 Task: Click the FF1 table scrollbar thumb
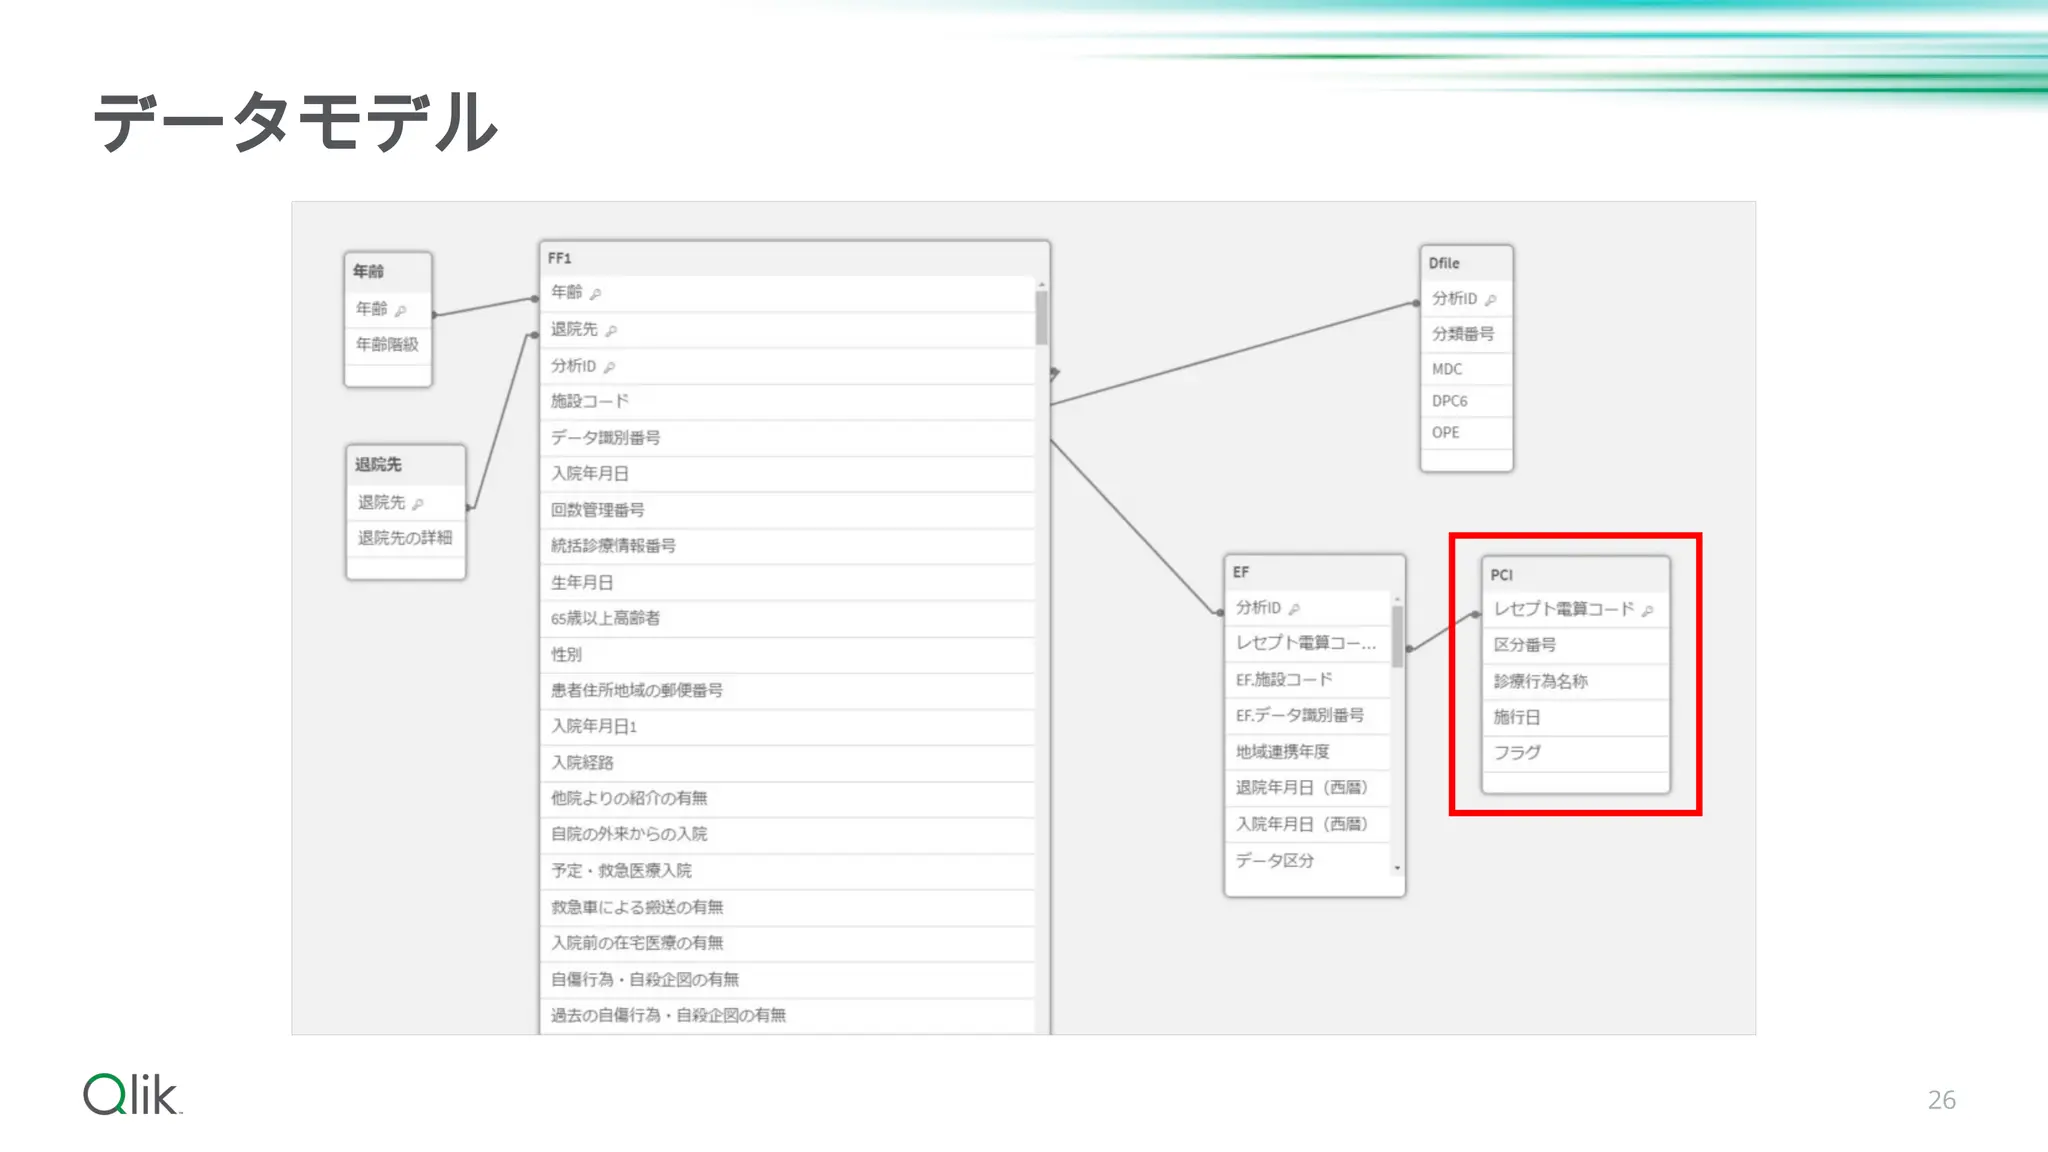tap(1041, 318)
